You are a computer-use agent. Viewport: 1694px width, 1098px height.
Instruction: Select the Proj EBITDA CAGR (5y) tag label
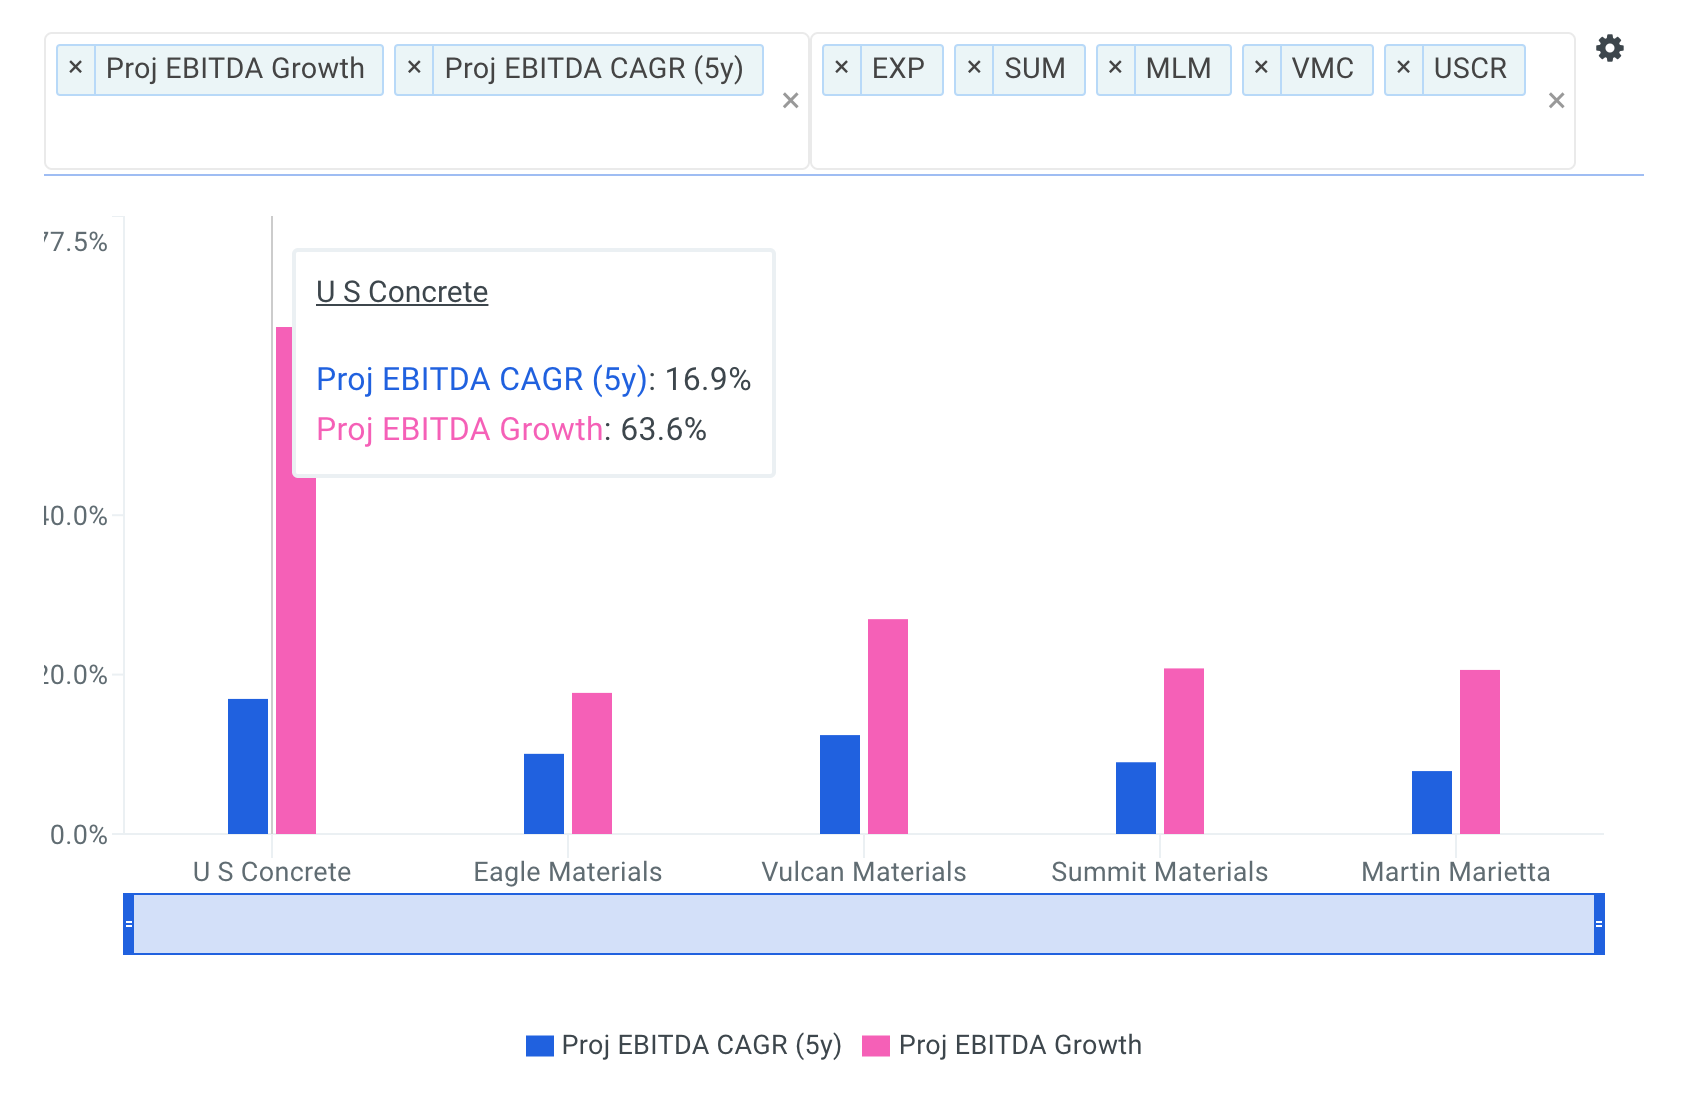pos(594,69)
